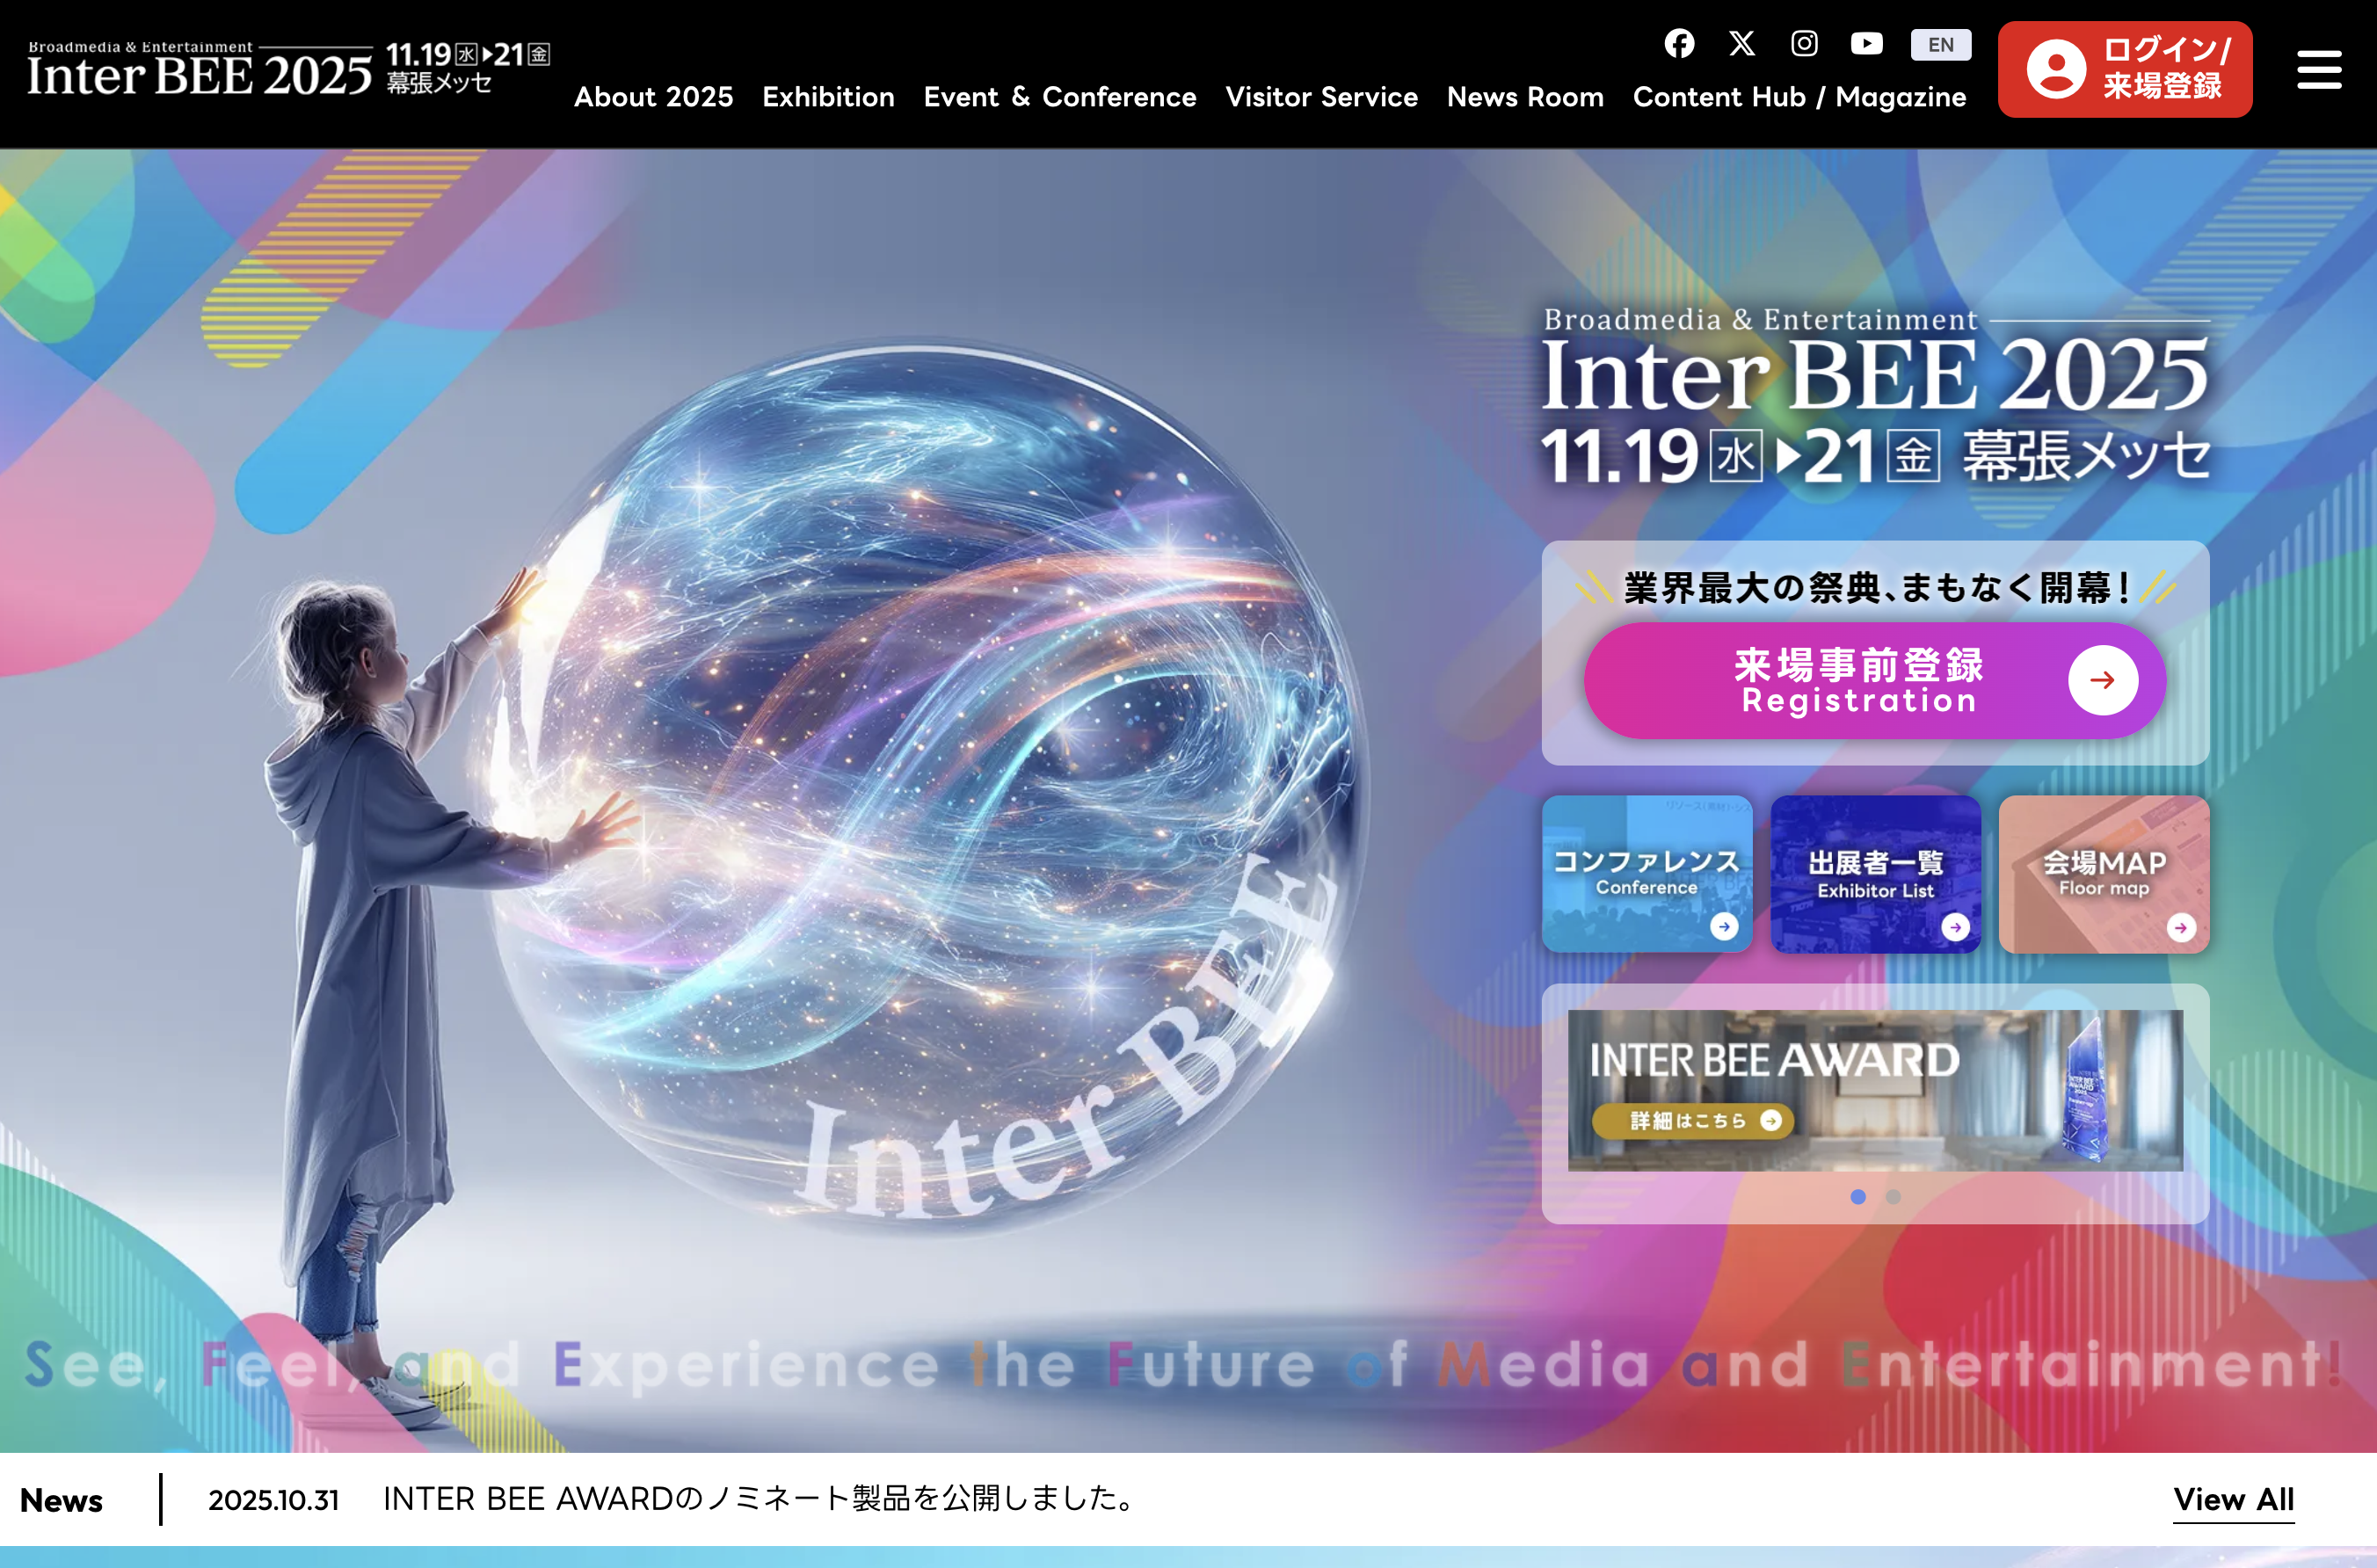Open the X (Twitter) profile

point(1742,44)
